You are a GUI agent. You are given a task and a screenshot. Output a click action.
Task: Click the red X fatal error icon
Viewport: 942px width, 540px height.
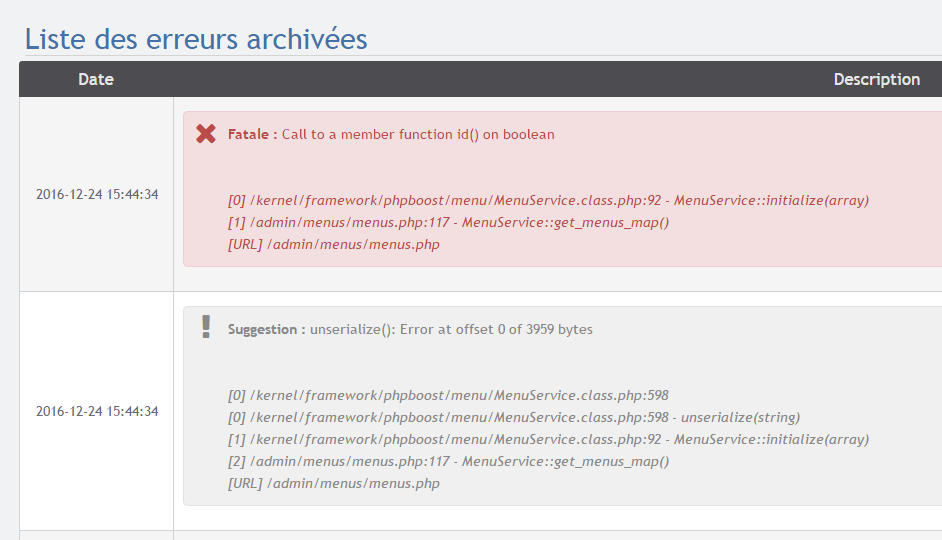point(206,134)
